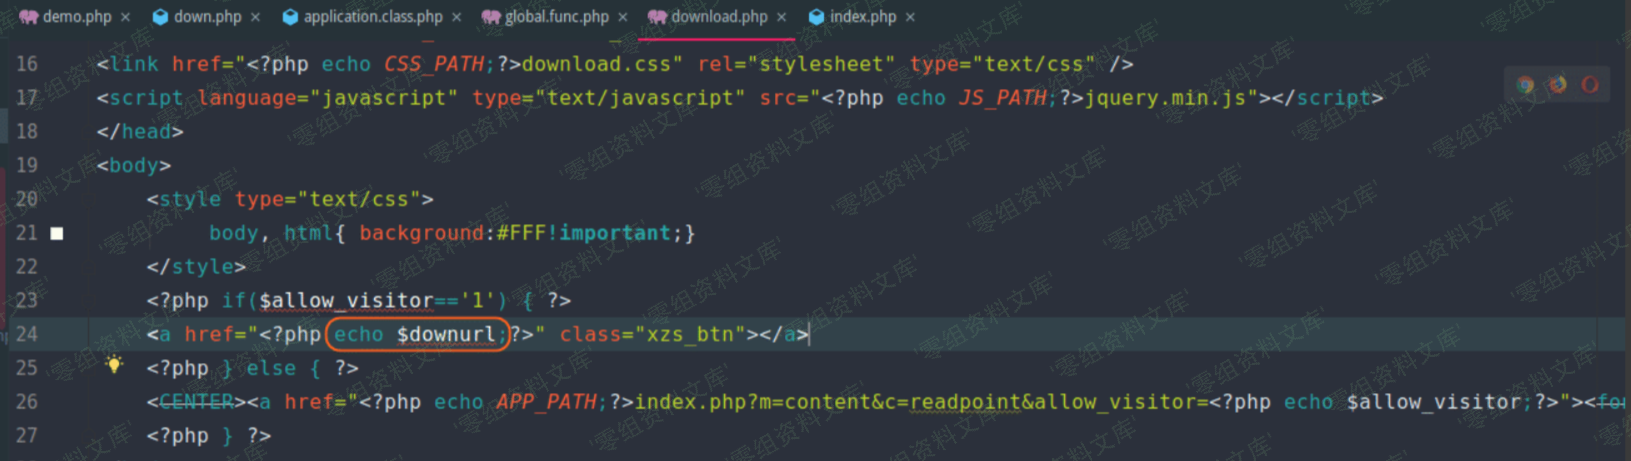Screen dimensions: 1631x461
Task: Close the download.php tab
Action: point(782,17)
